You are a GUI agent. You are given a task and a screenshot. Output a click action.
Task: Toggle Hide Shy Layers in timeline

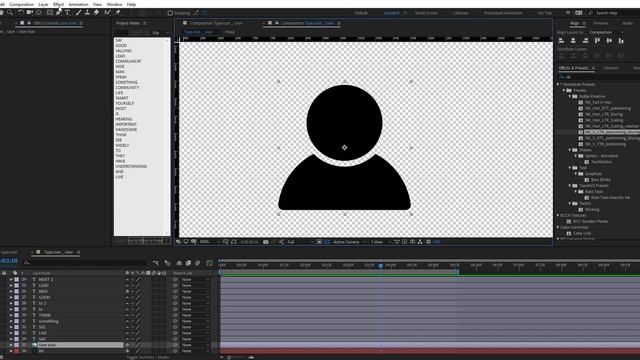pos(179,263)
